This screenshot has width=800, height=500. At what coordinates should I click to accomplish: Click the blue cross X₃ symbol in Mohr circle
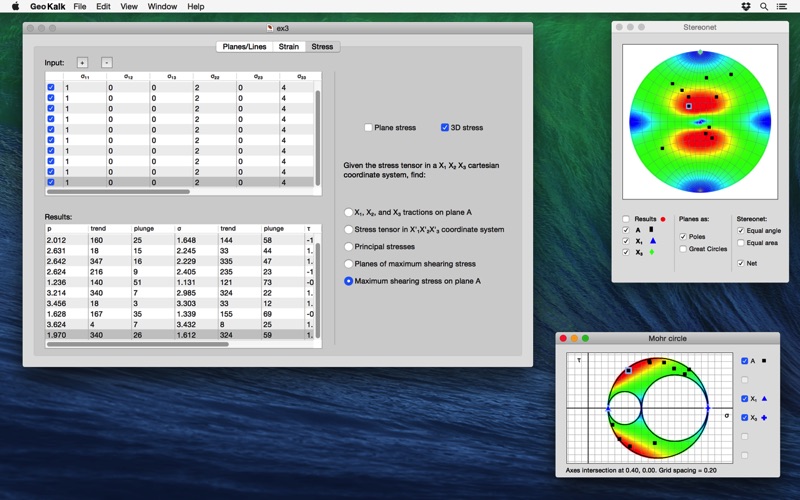[764, 418]
